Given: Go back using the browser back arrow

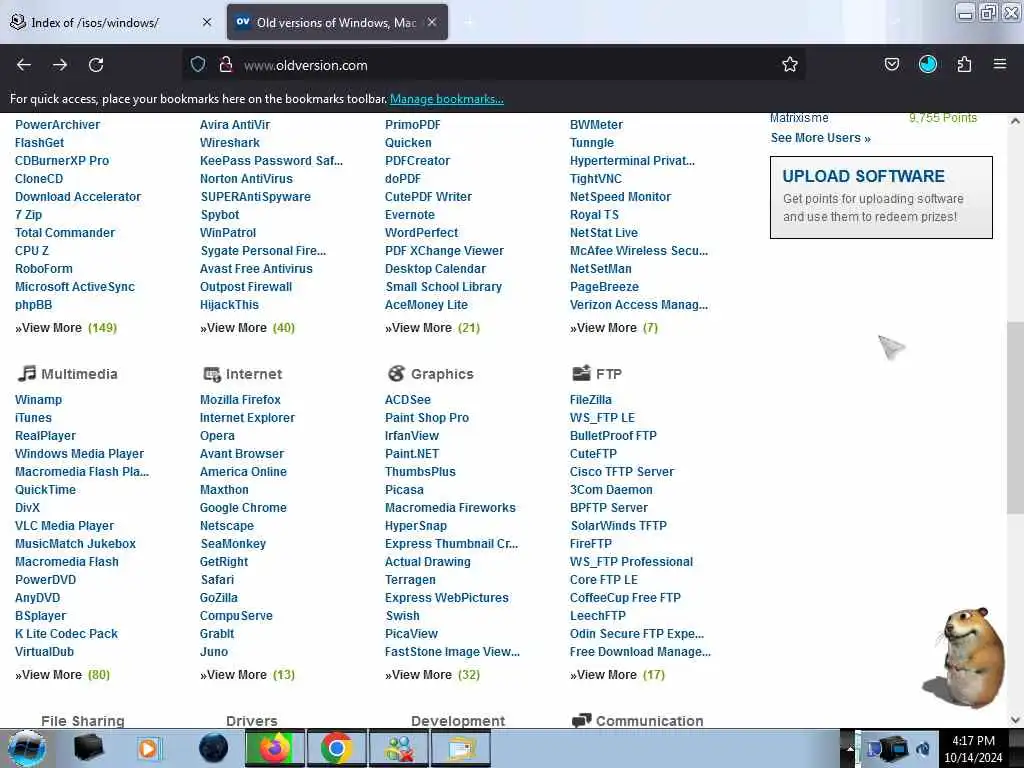Looking at the screenshot, I should (x=24, y=65).
